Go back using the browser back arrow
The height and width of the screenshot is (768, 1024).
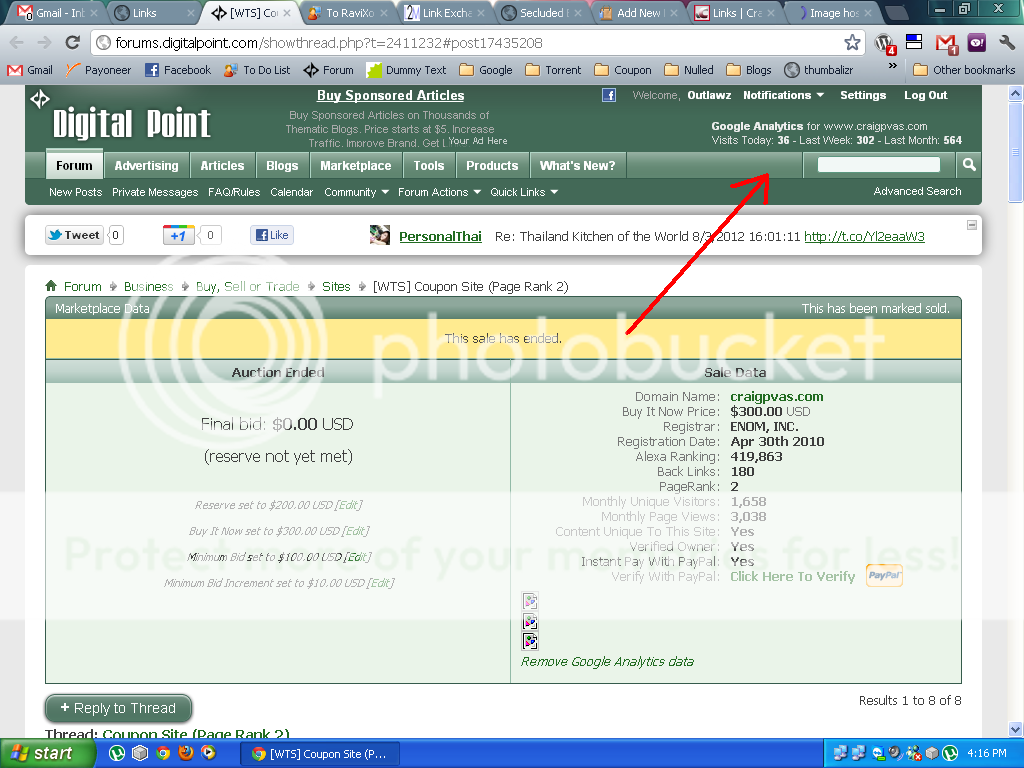(x=17, y=43)
